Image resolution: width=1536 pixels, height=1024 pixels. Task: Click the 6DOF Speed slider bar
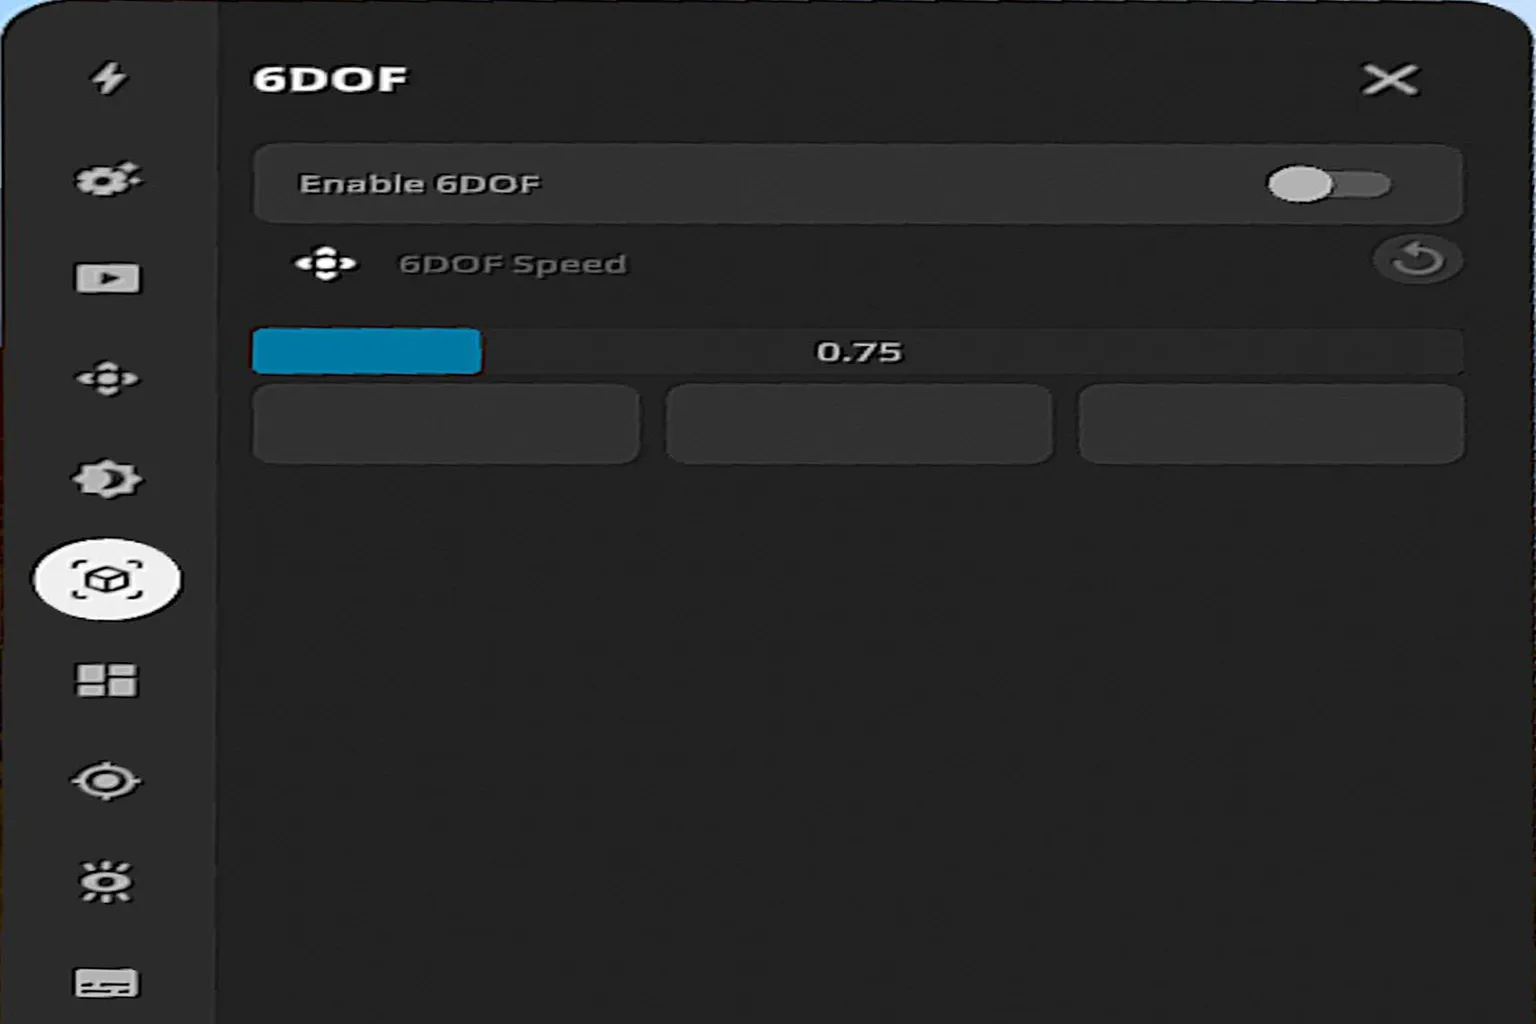[x=858, y=351]
